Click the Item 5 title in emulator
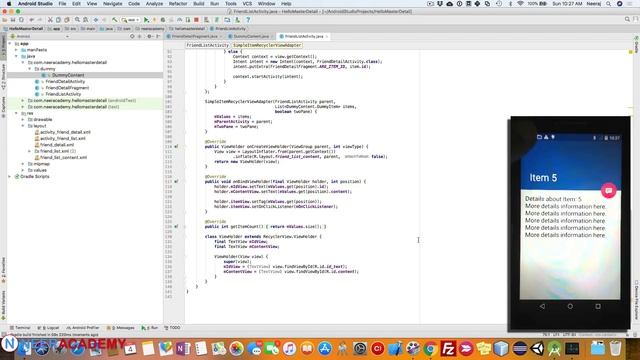This screenshot has height=360, width=640. pos(543,178)
